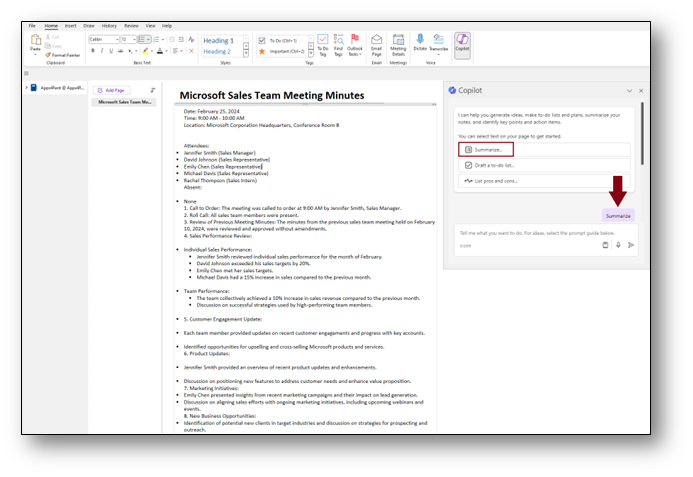
Task: Apply the Heading 2 style
Action: click(x=217, y=51)
